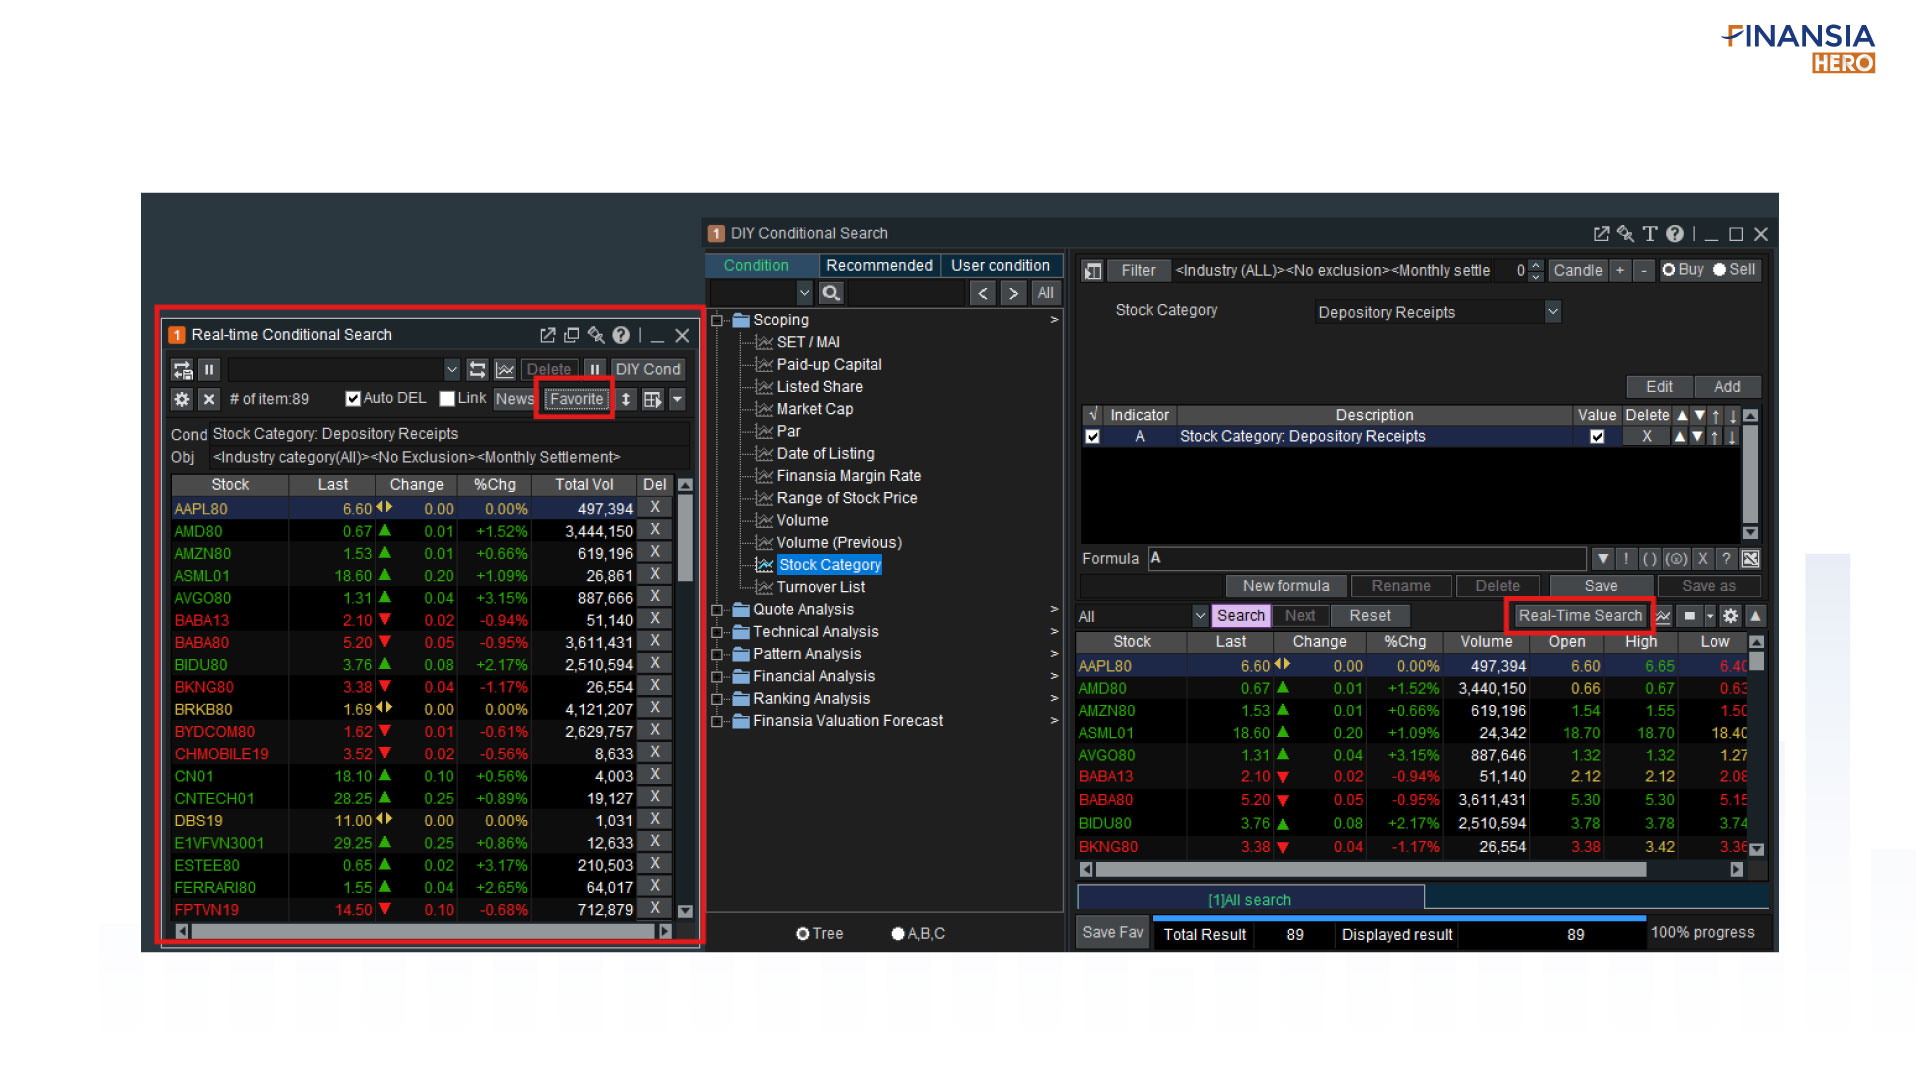Expand the Quote Analysis folder
The image size is (1920, 1080).
[717, 610]
